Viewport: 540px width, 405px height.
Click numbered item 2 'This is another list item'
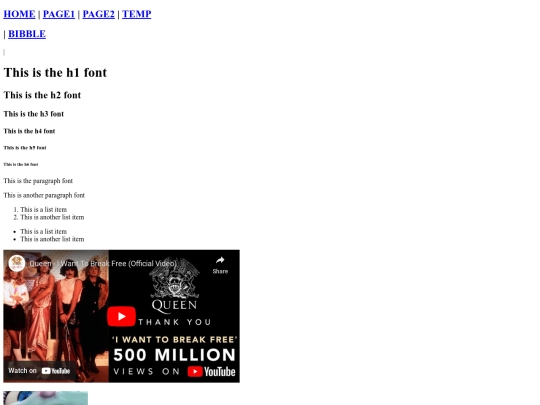click(52, 217)
